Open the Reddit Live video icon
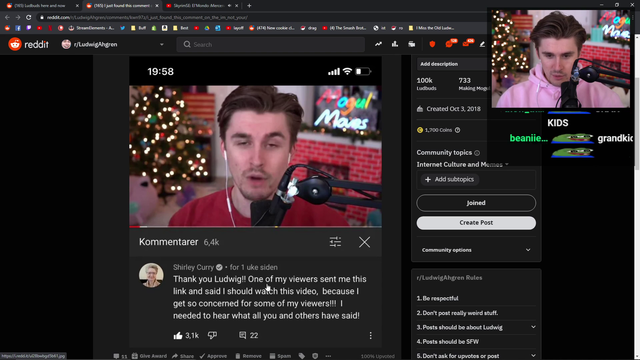The image size is (640, 360). click(x=411, y=44)
